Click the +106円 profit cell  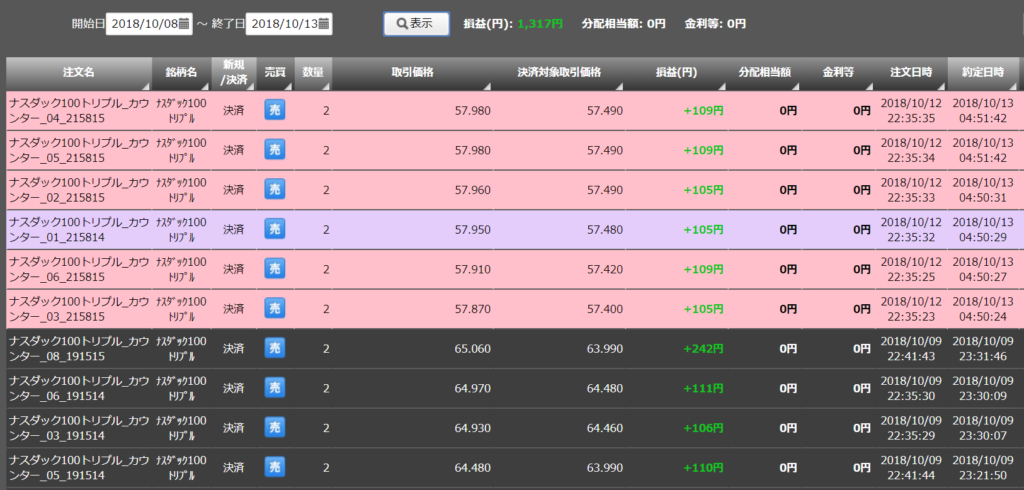click(703, 429)
